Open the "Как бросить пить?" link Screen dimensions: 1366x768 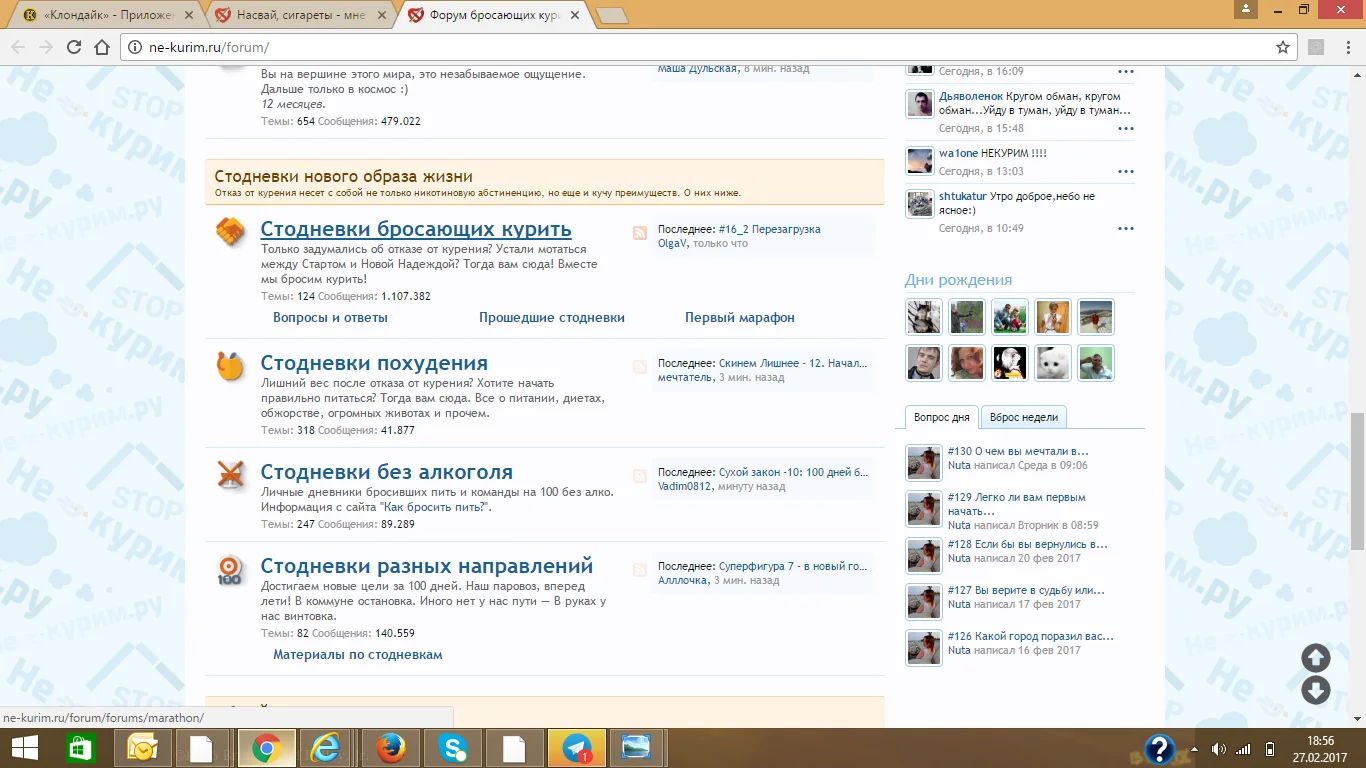435,507
